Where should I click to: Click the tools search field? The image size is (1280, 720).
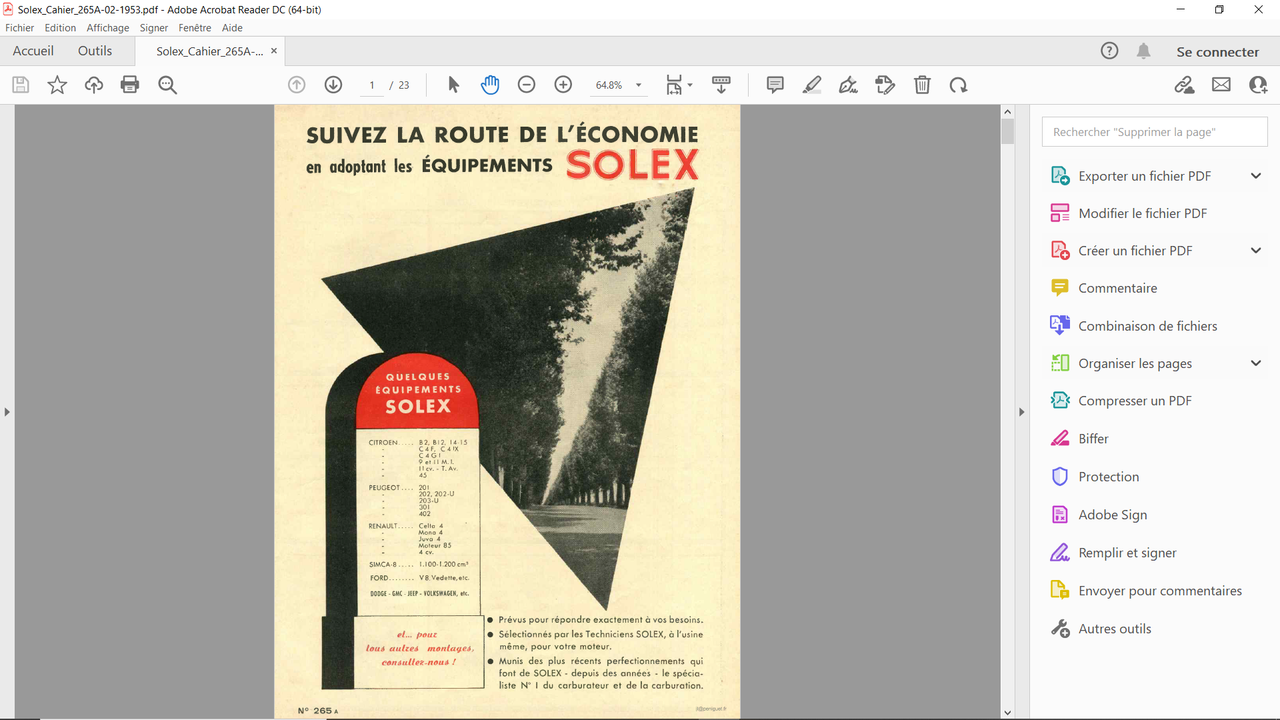point(1155,132)
